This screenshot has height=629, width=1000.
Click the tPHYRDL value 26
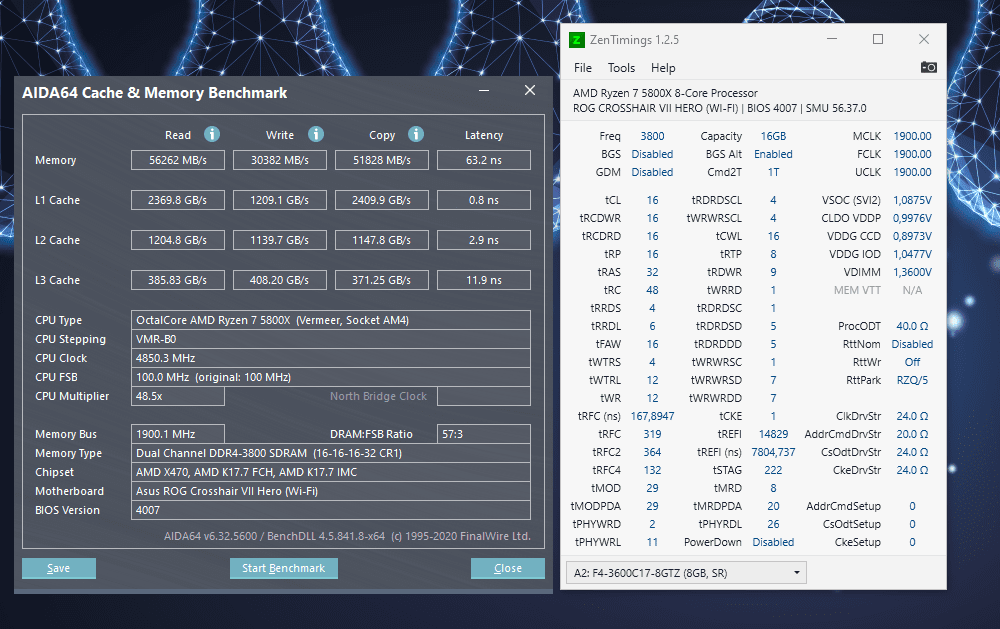(x=773, y=524)
